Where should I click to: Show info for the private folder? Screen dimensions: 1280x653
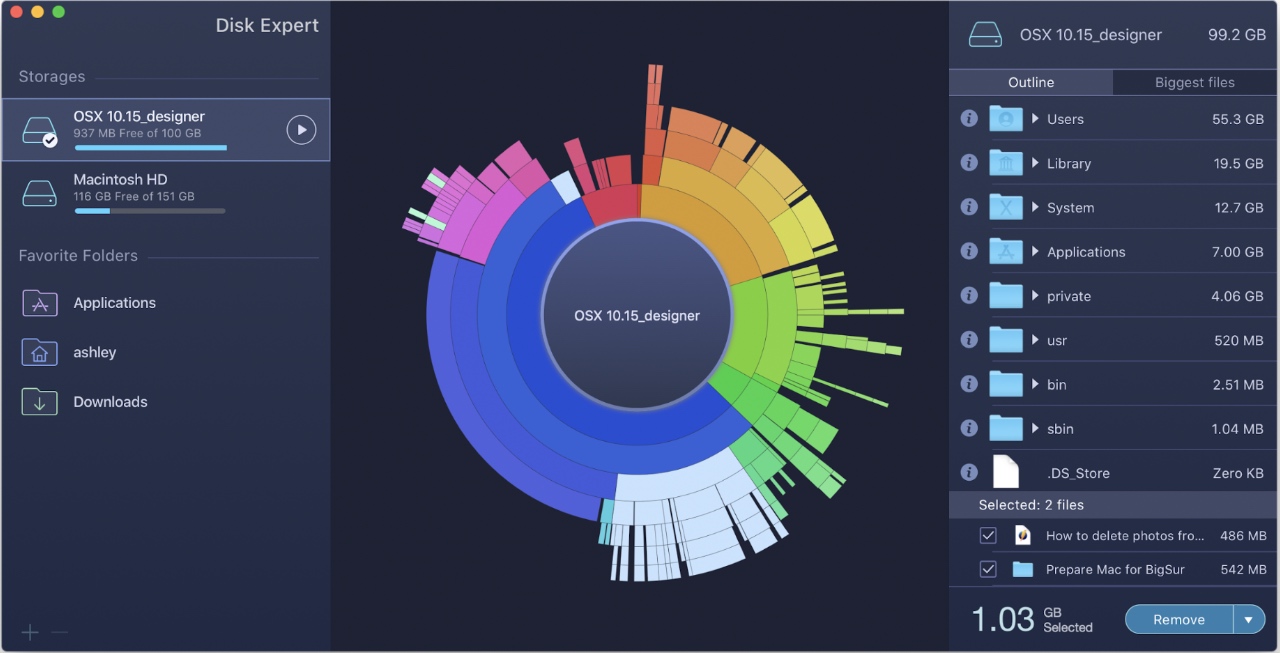pyautogui.click(x=968, y=296)
